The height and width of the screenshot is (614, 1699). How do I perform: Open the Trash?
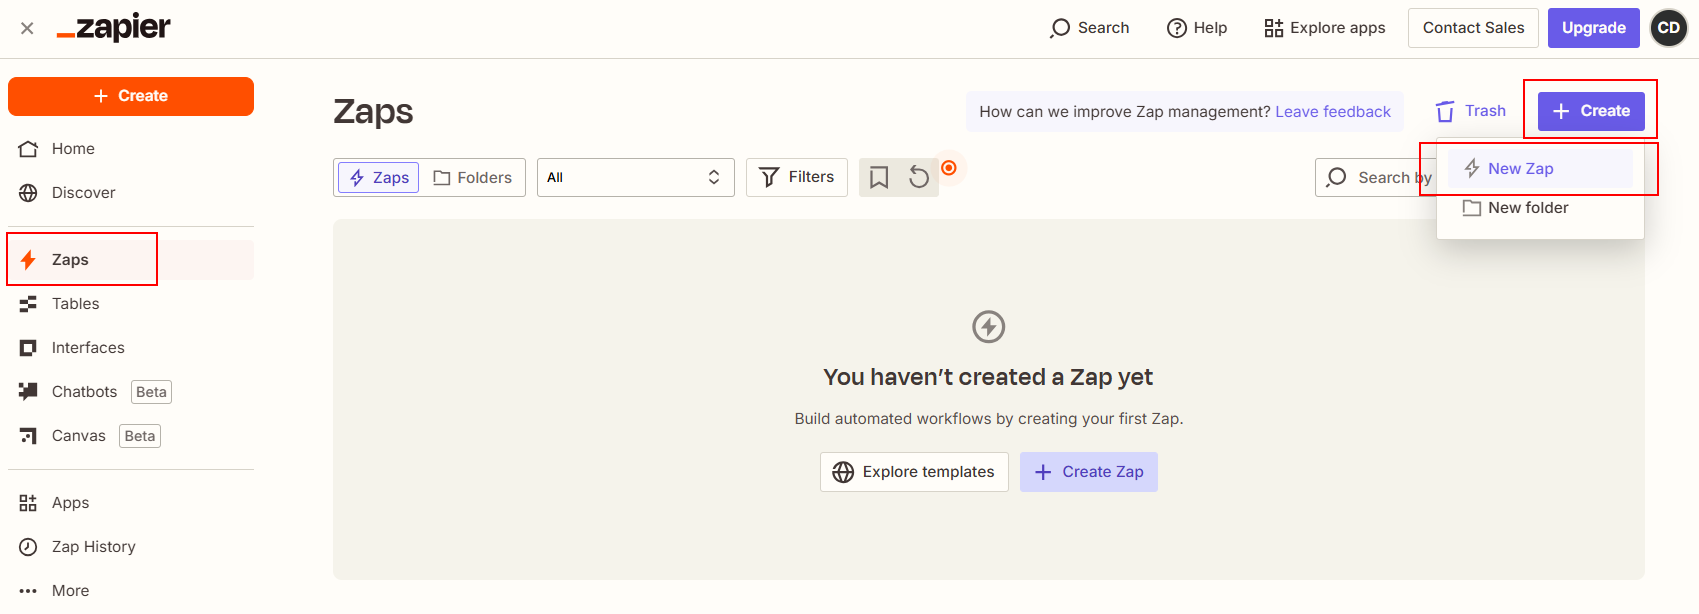pyautogui.click(x=1470, y=111)
